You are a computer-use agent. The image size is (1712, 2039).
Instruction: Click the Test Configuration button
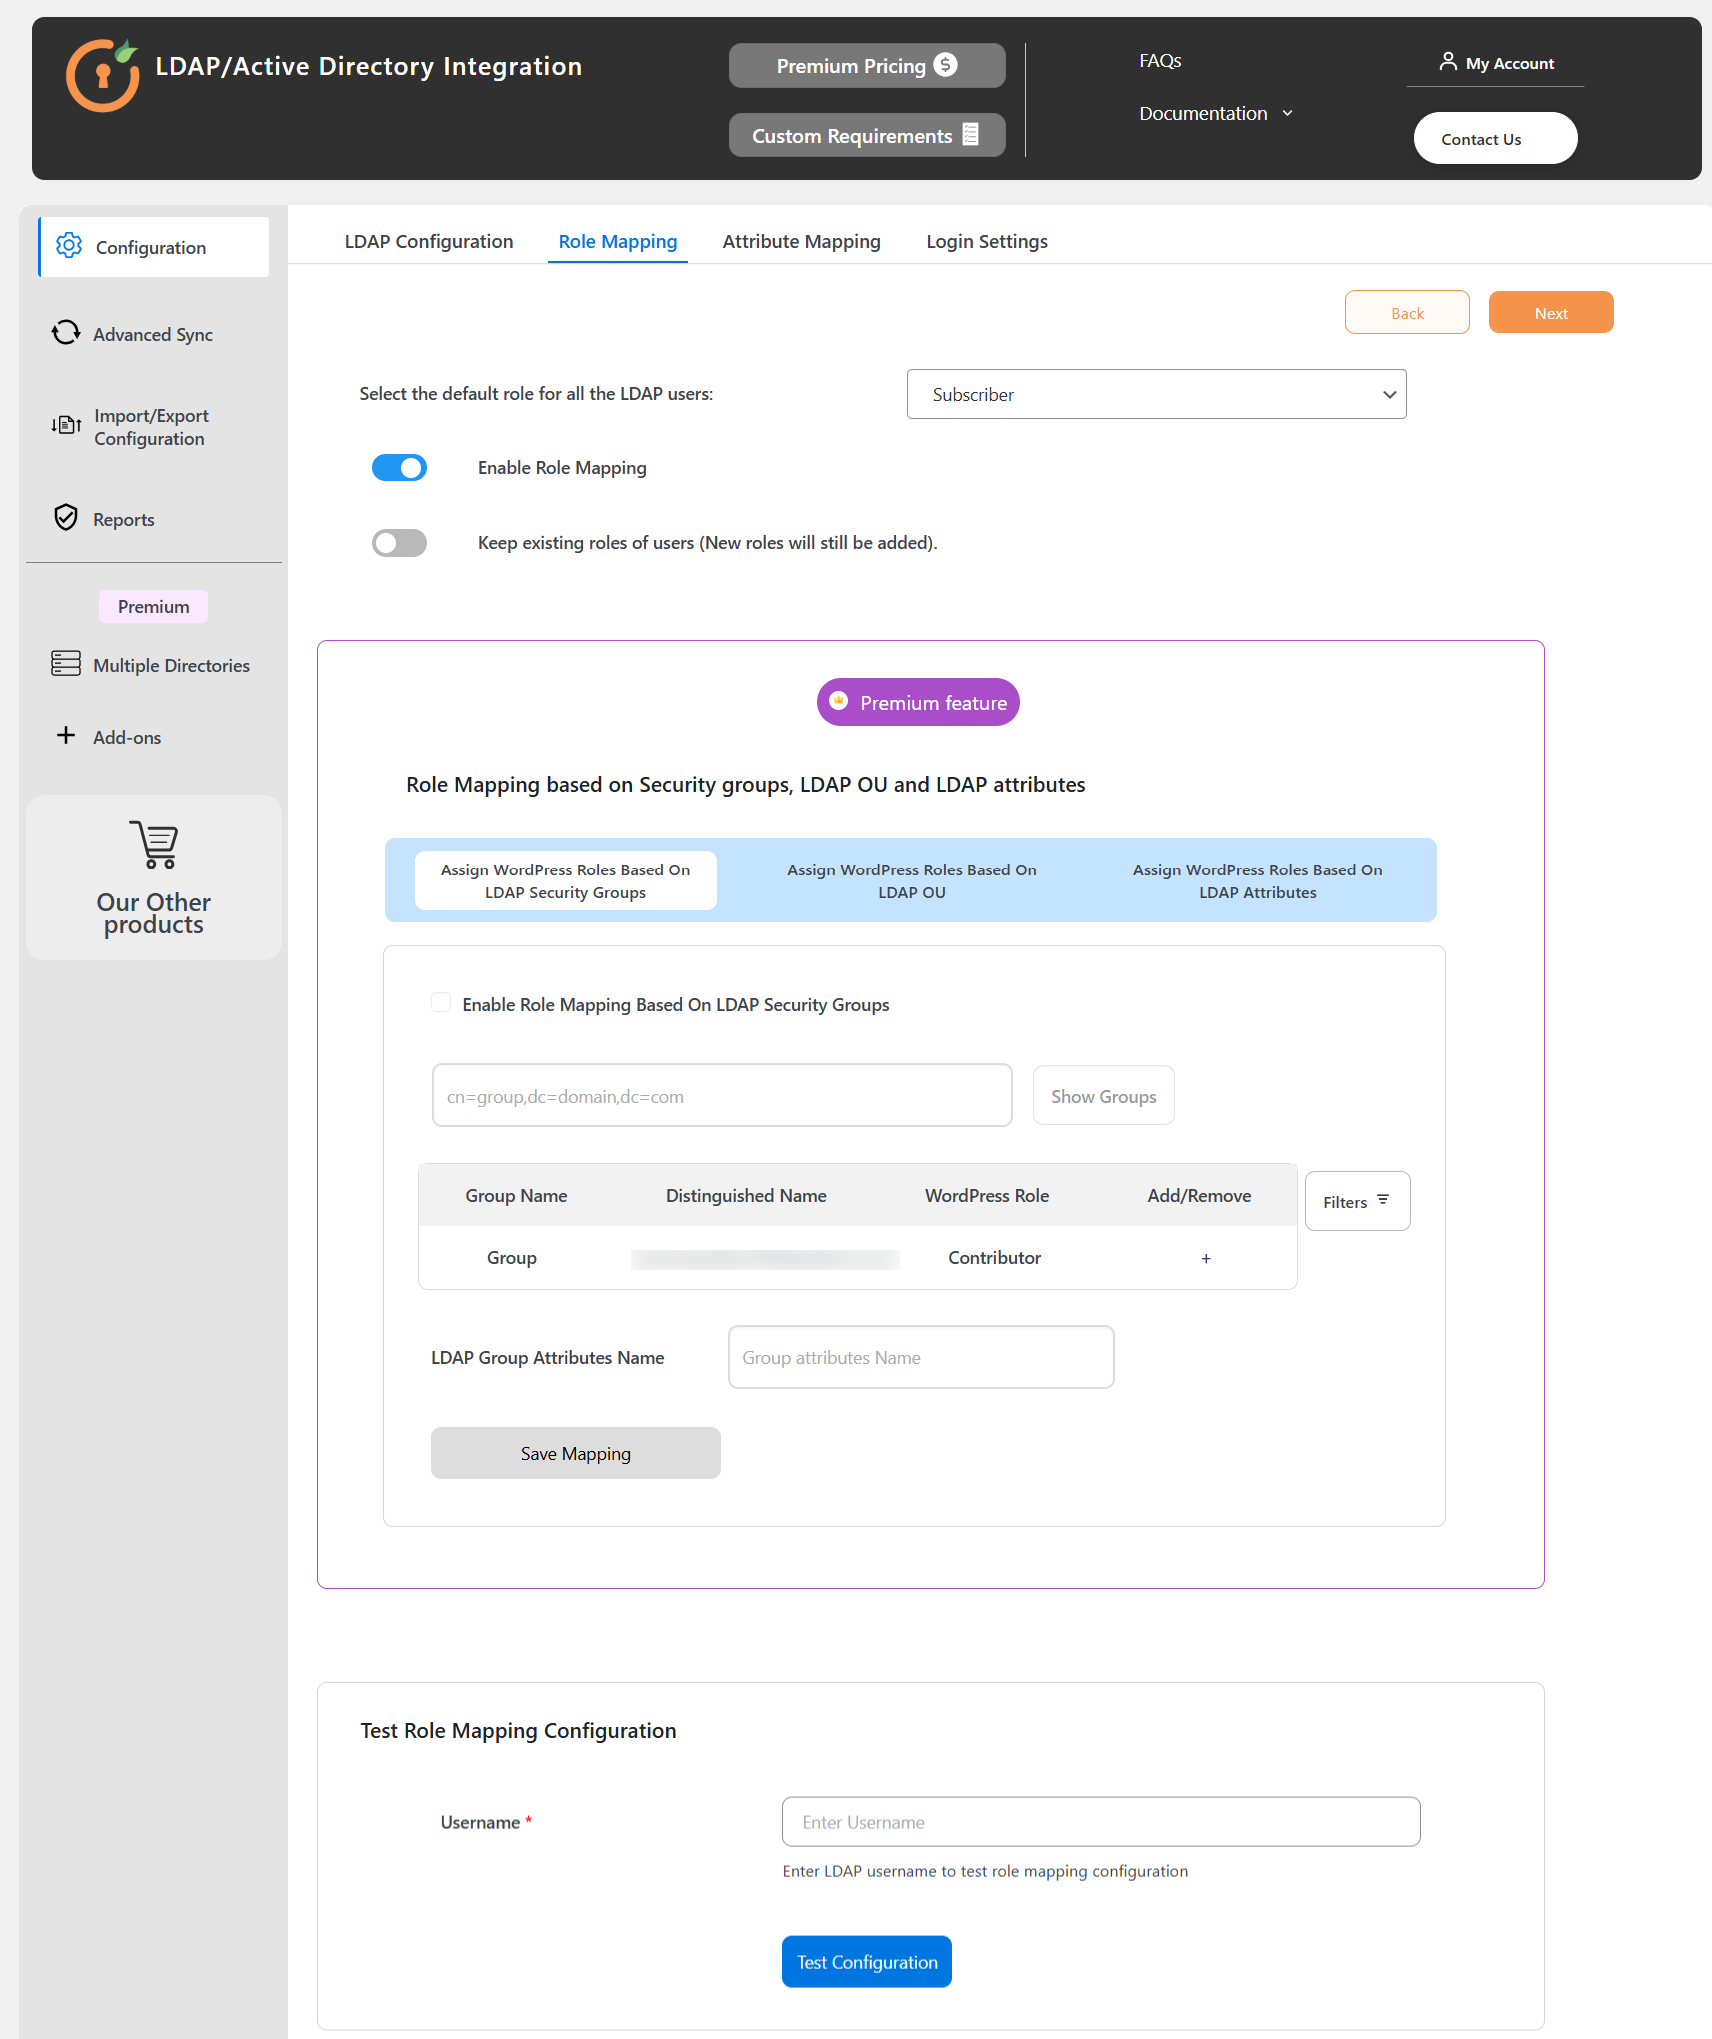pyautogui.click(x=867, y=1962)
